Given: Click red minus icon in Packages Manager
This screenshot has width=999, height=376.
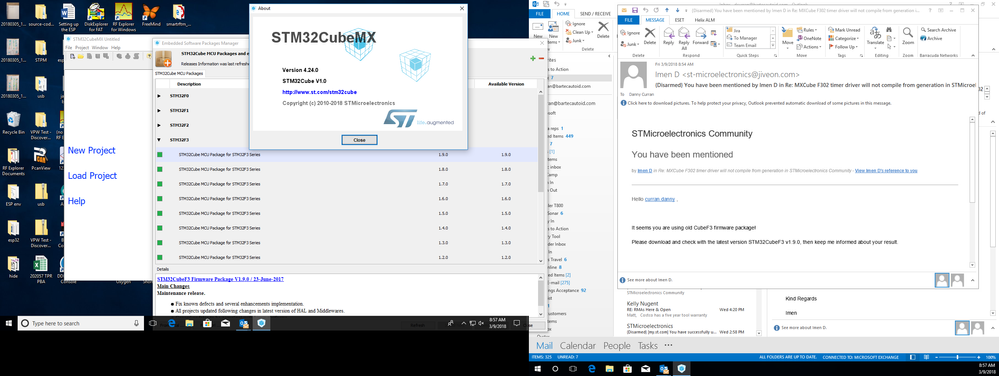Looking at the screenshot, I should tap(542, 59).
